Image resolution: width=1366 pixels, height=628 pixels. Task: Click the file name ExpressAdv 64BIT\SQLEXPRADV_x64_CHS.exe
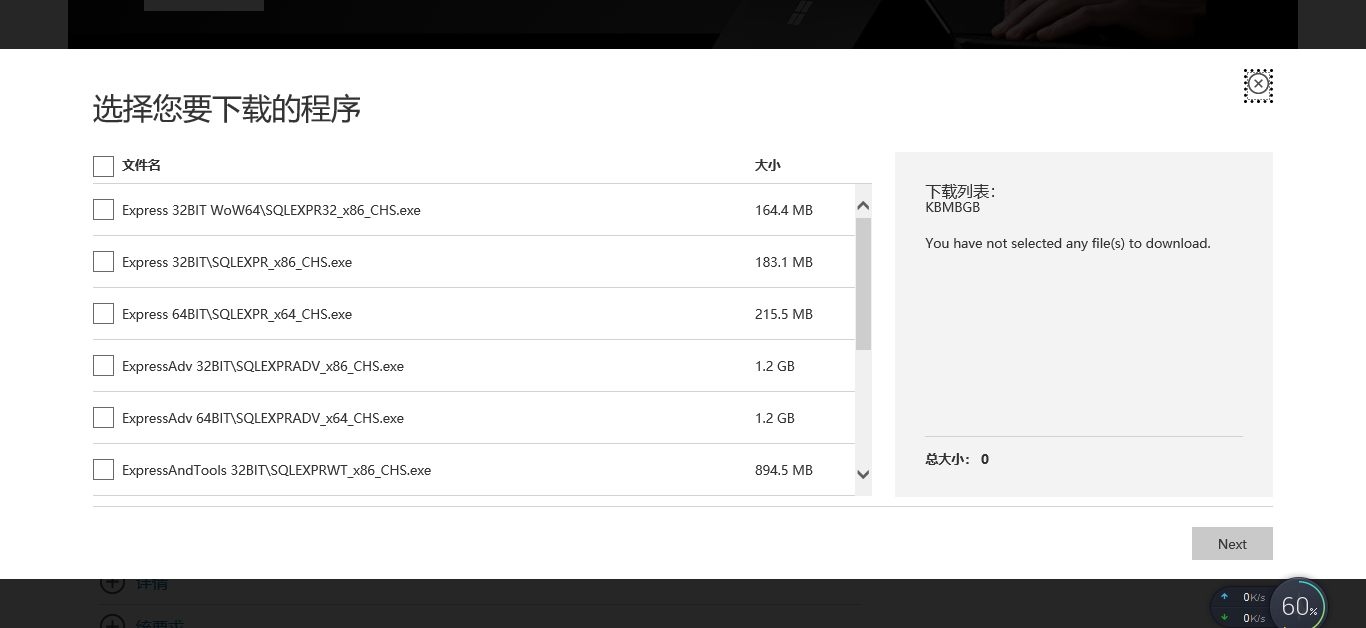click(263, 418)
